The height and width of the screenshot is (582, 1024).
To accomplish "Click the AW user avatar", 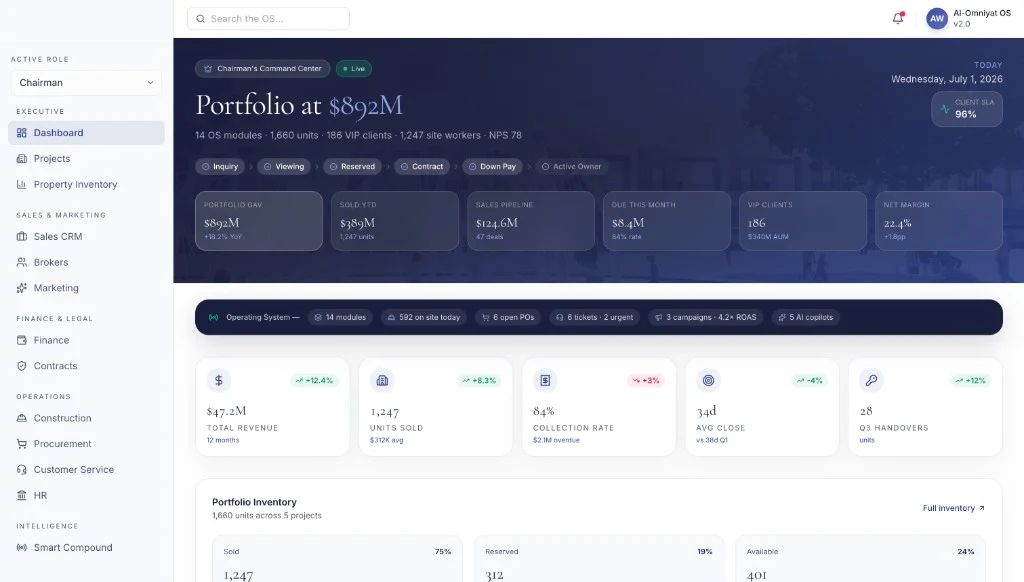I will coord(936,18).
